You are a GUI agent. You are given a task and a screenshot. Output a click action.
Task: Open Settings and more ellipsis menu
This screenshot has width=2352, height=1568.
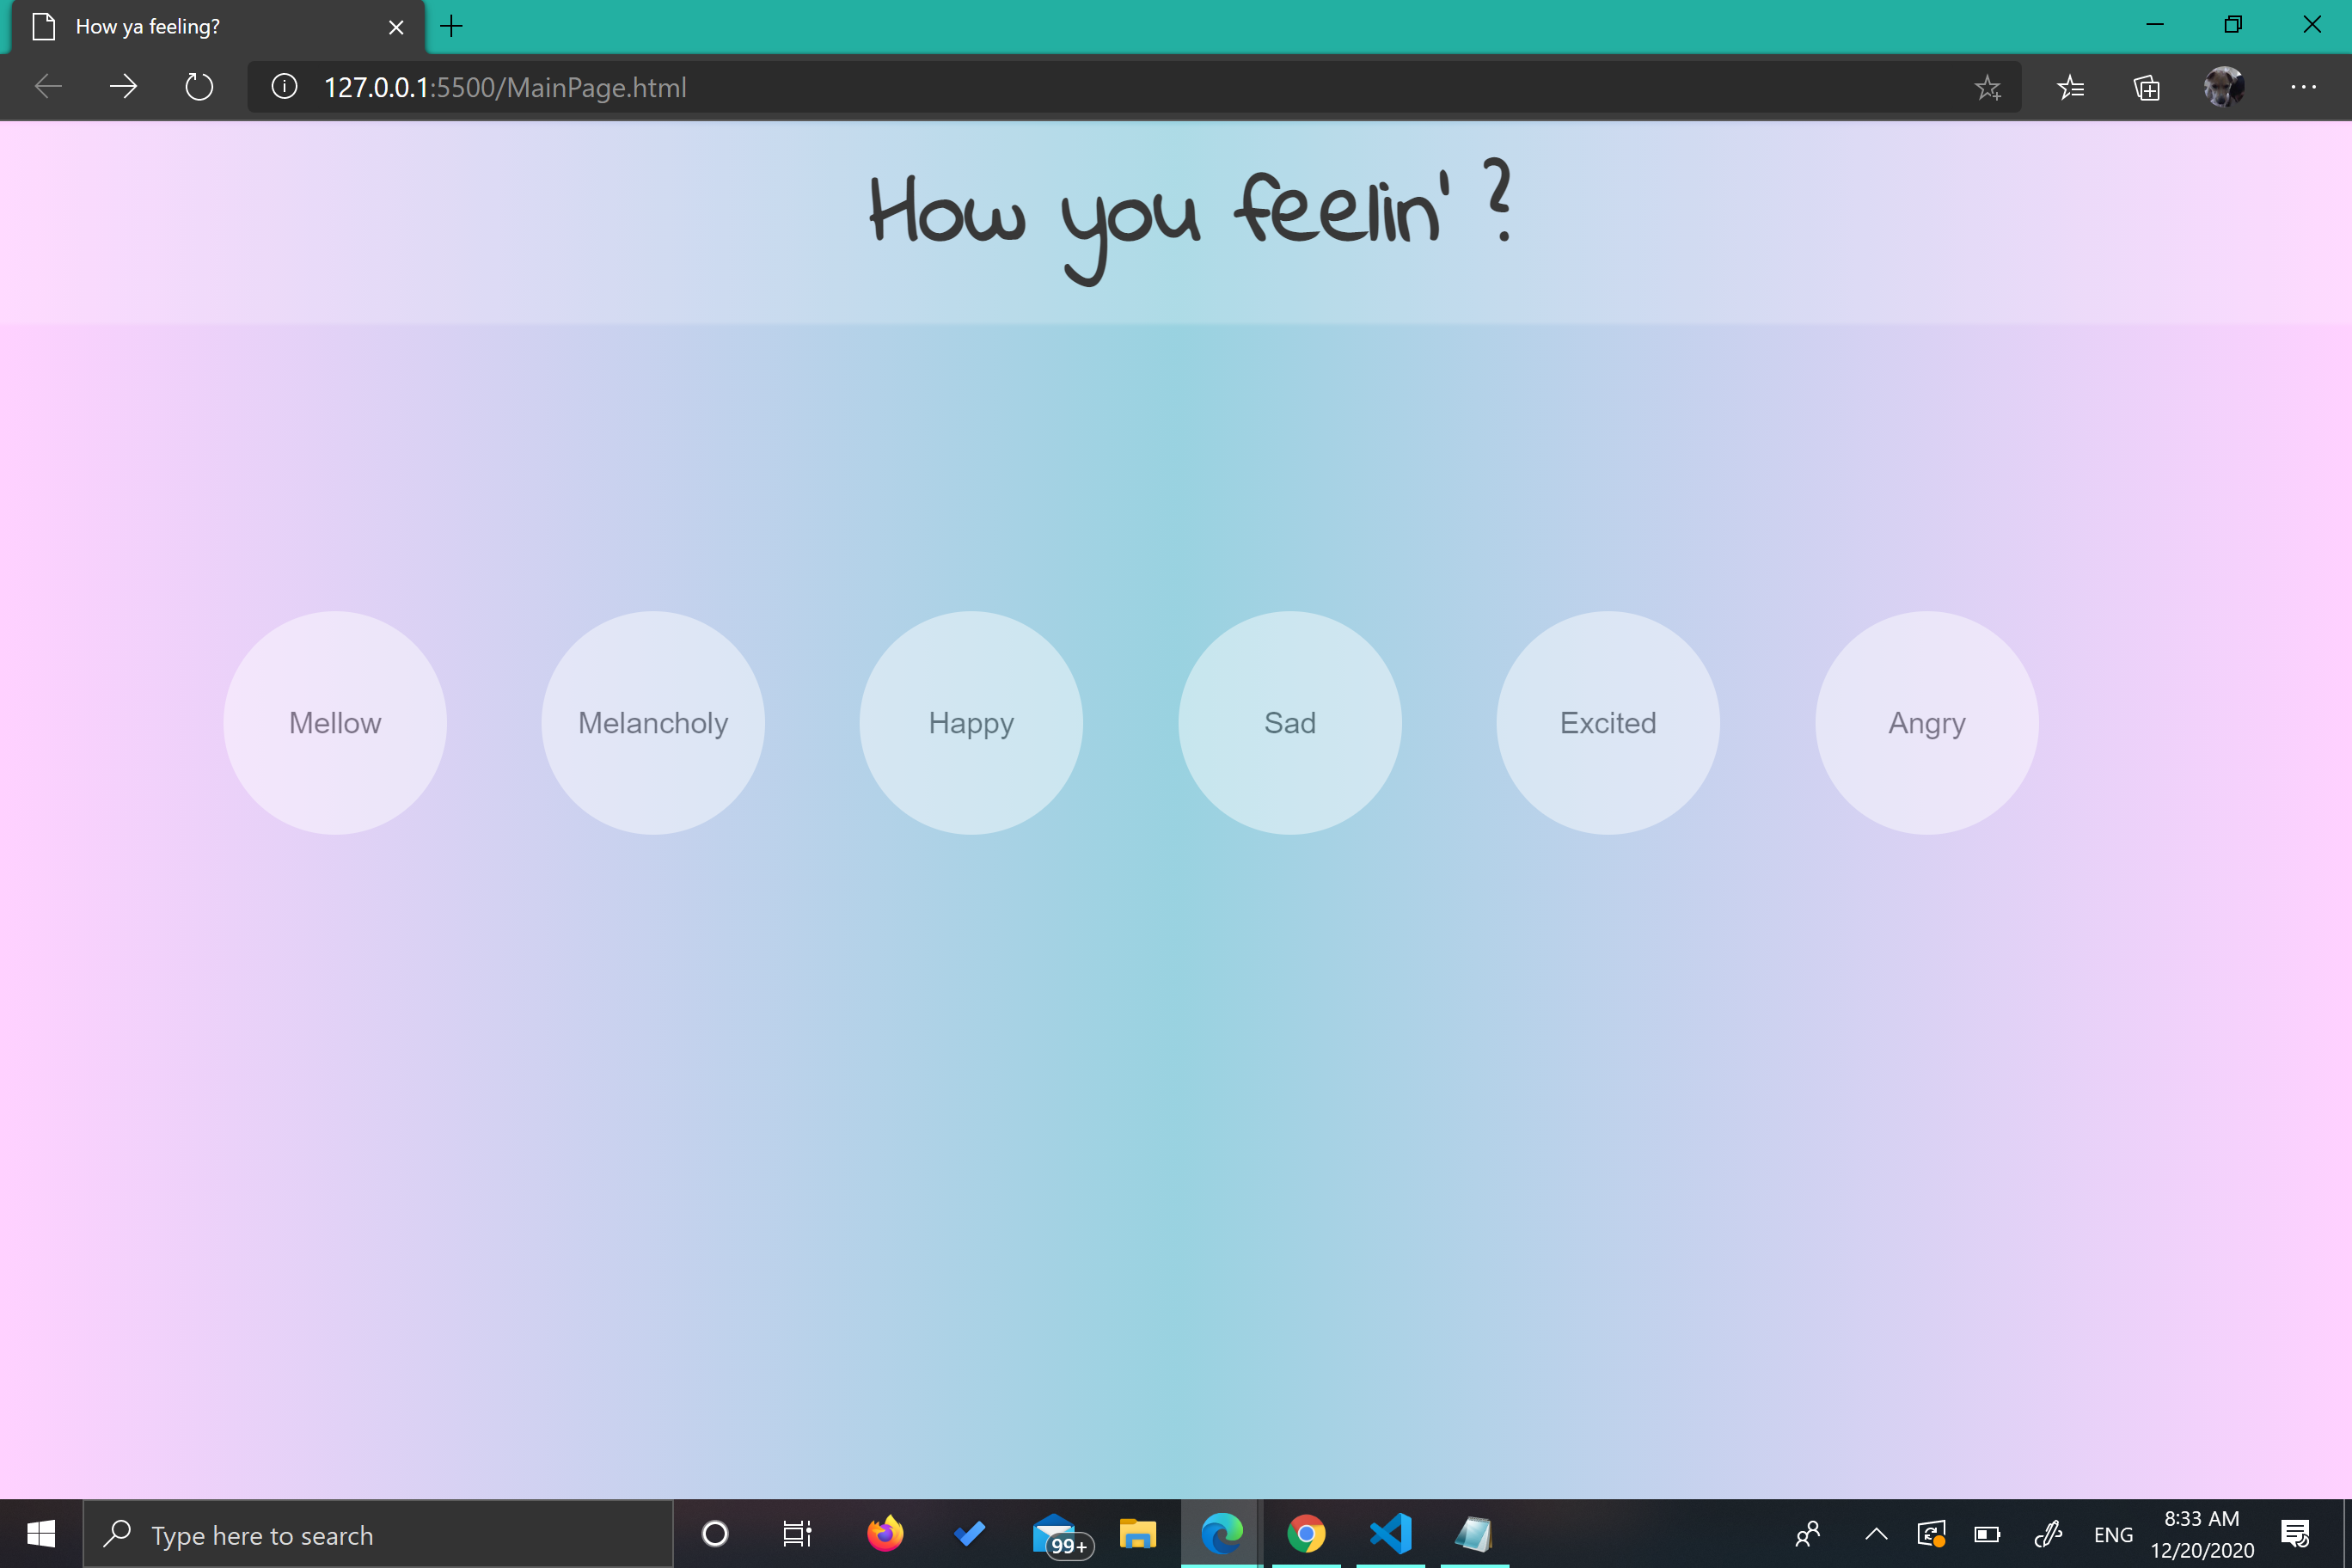tap(2303, 88)
